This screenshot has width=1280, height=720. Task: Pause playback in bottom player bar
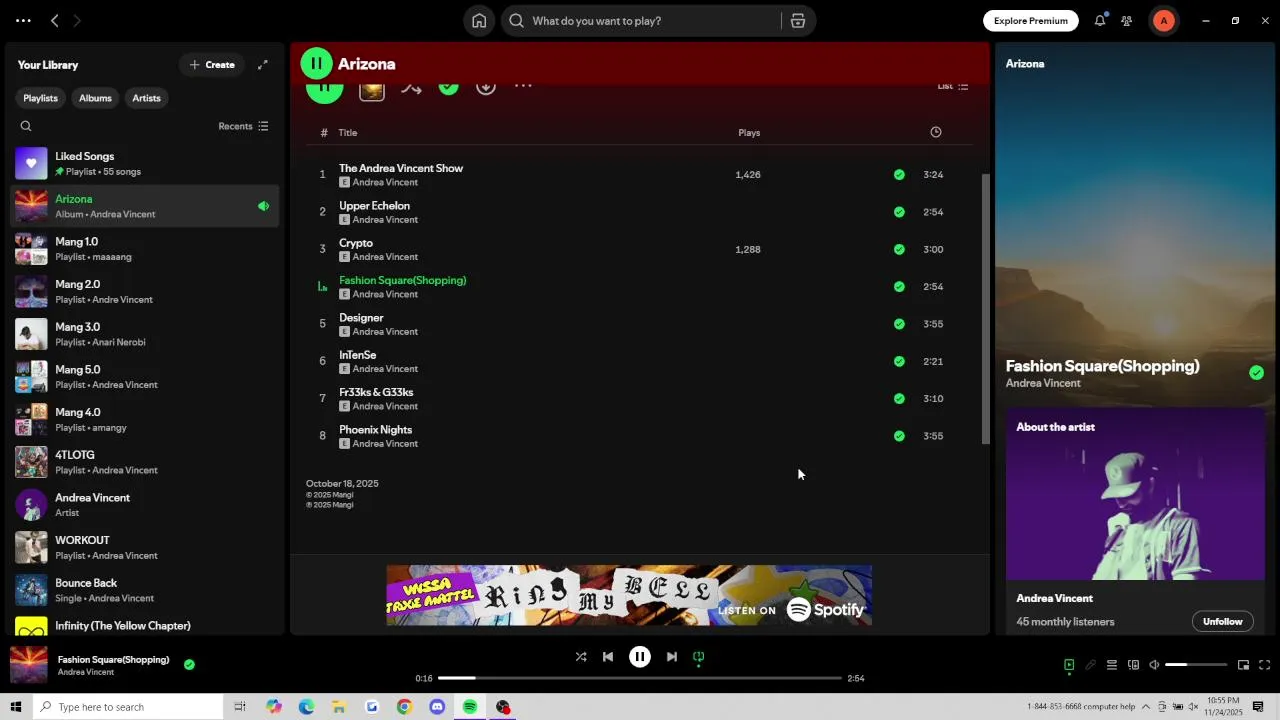pyautogui.click(x=640, y=657)
